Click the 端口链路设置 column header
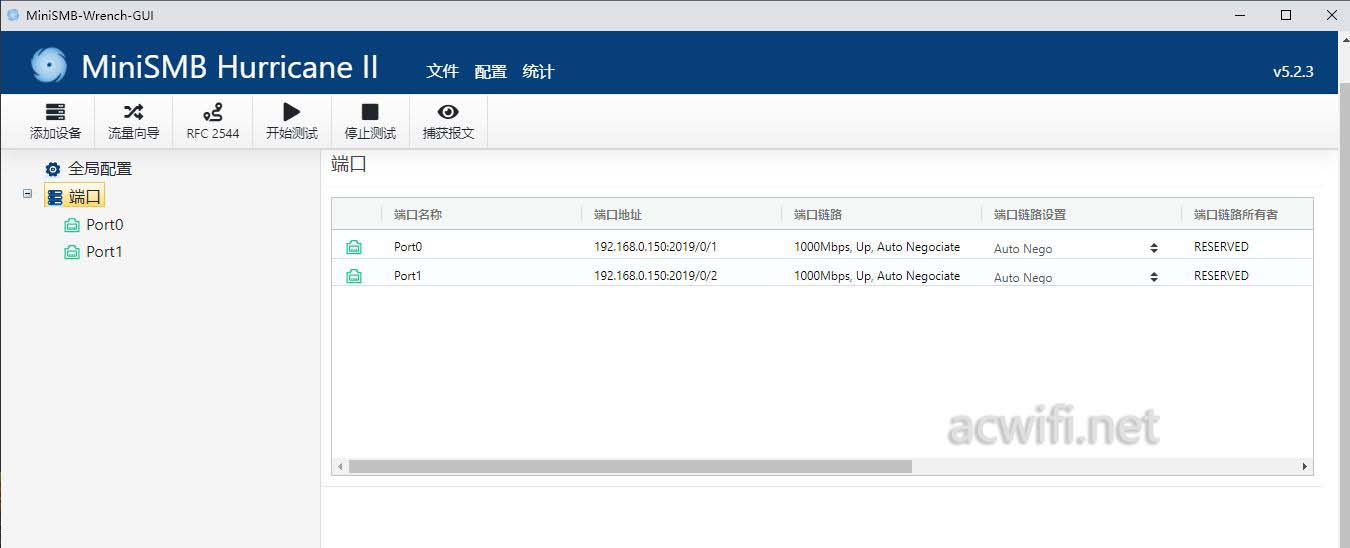This screenshot has width=1350, height=548. coord(1030,214)
